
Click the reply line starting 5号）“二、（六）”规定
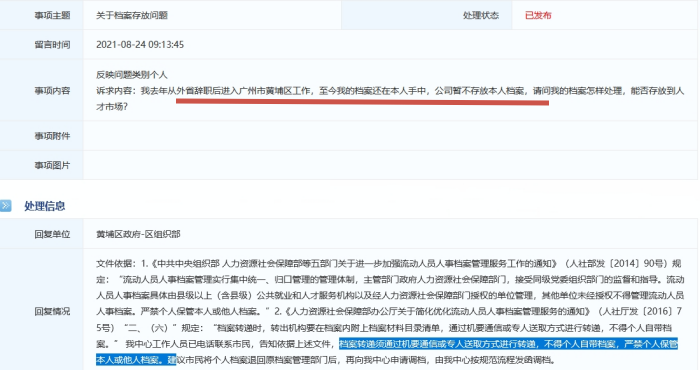click(x=384, y=328)
